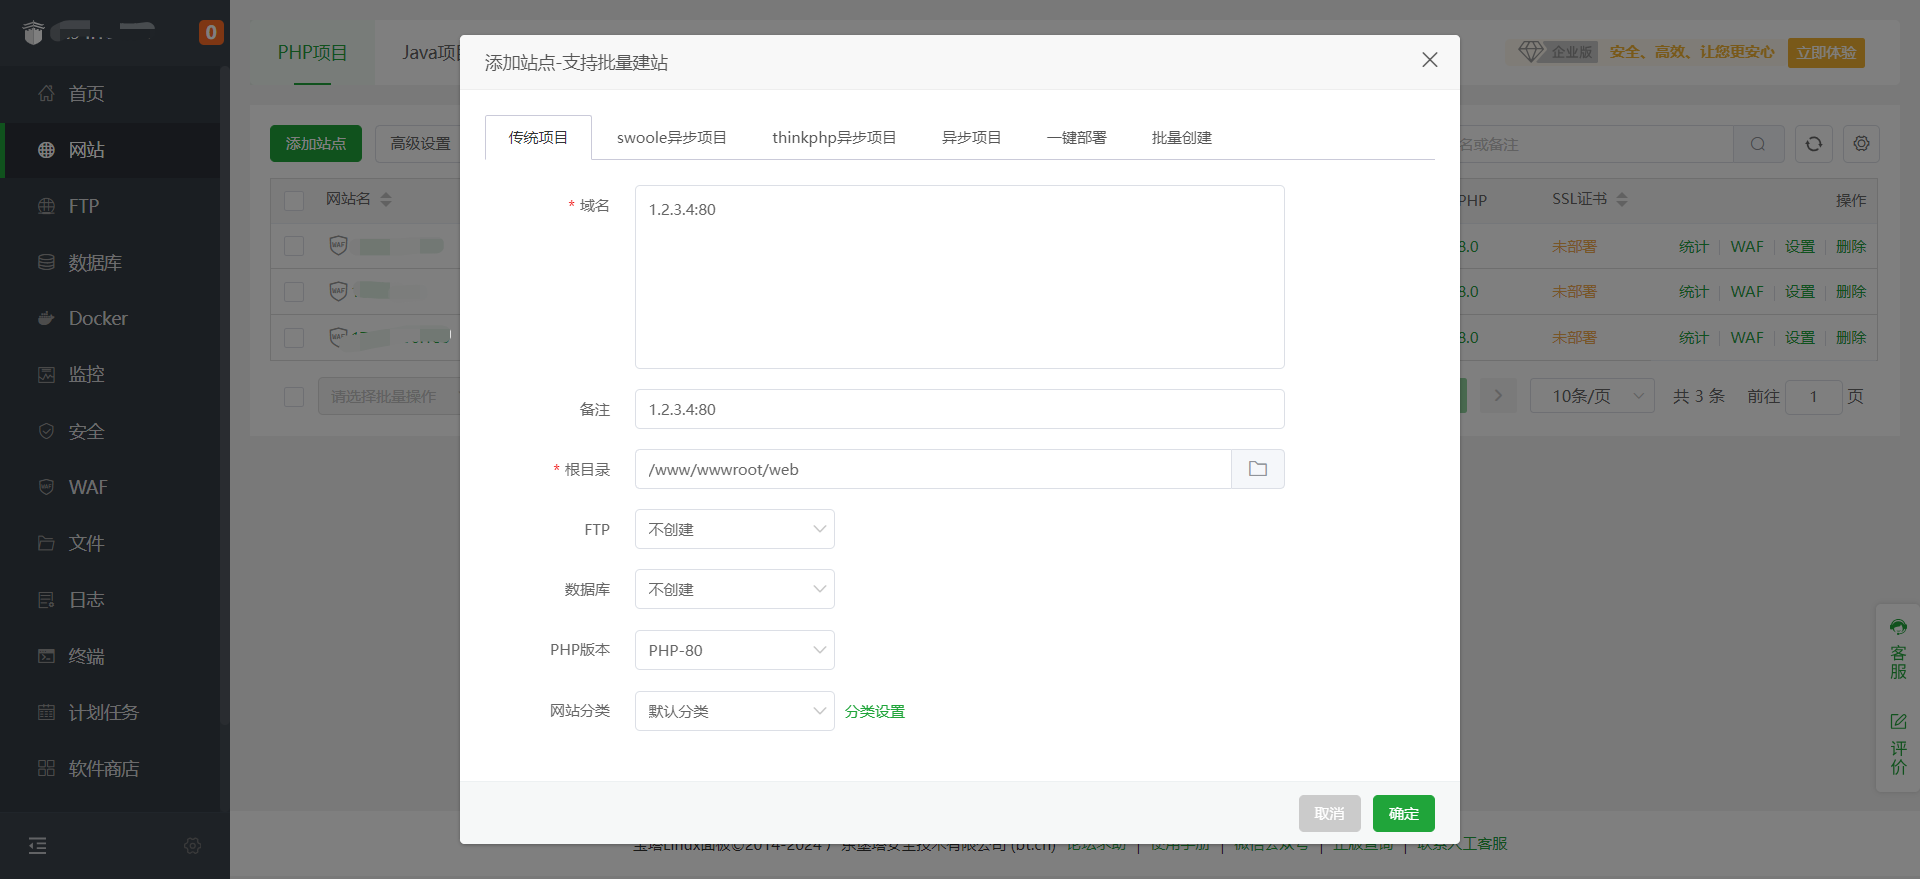1920x879 pixels.
Task: Click the green 确定 button
Action: [1403, 813]
